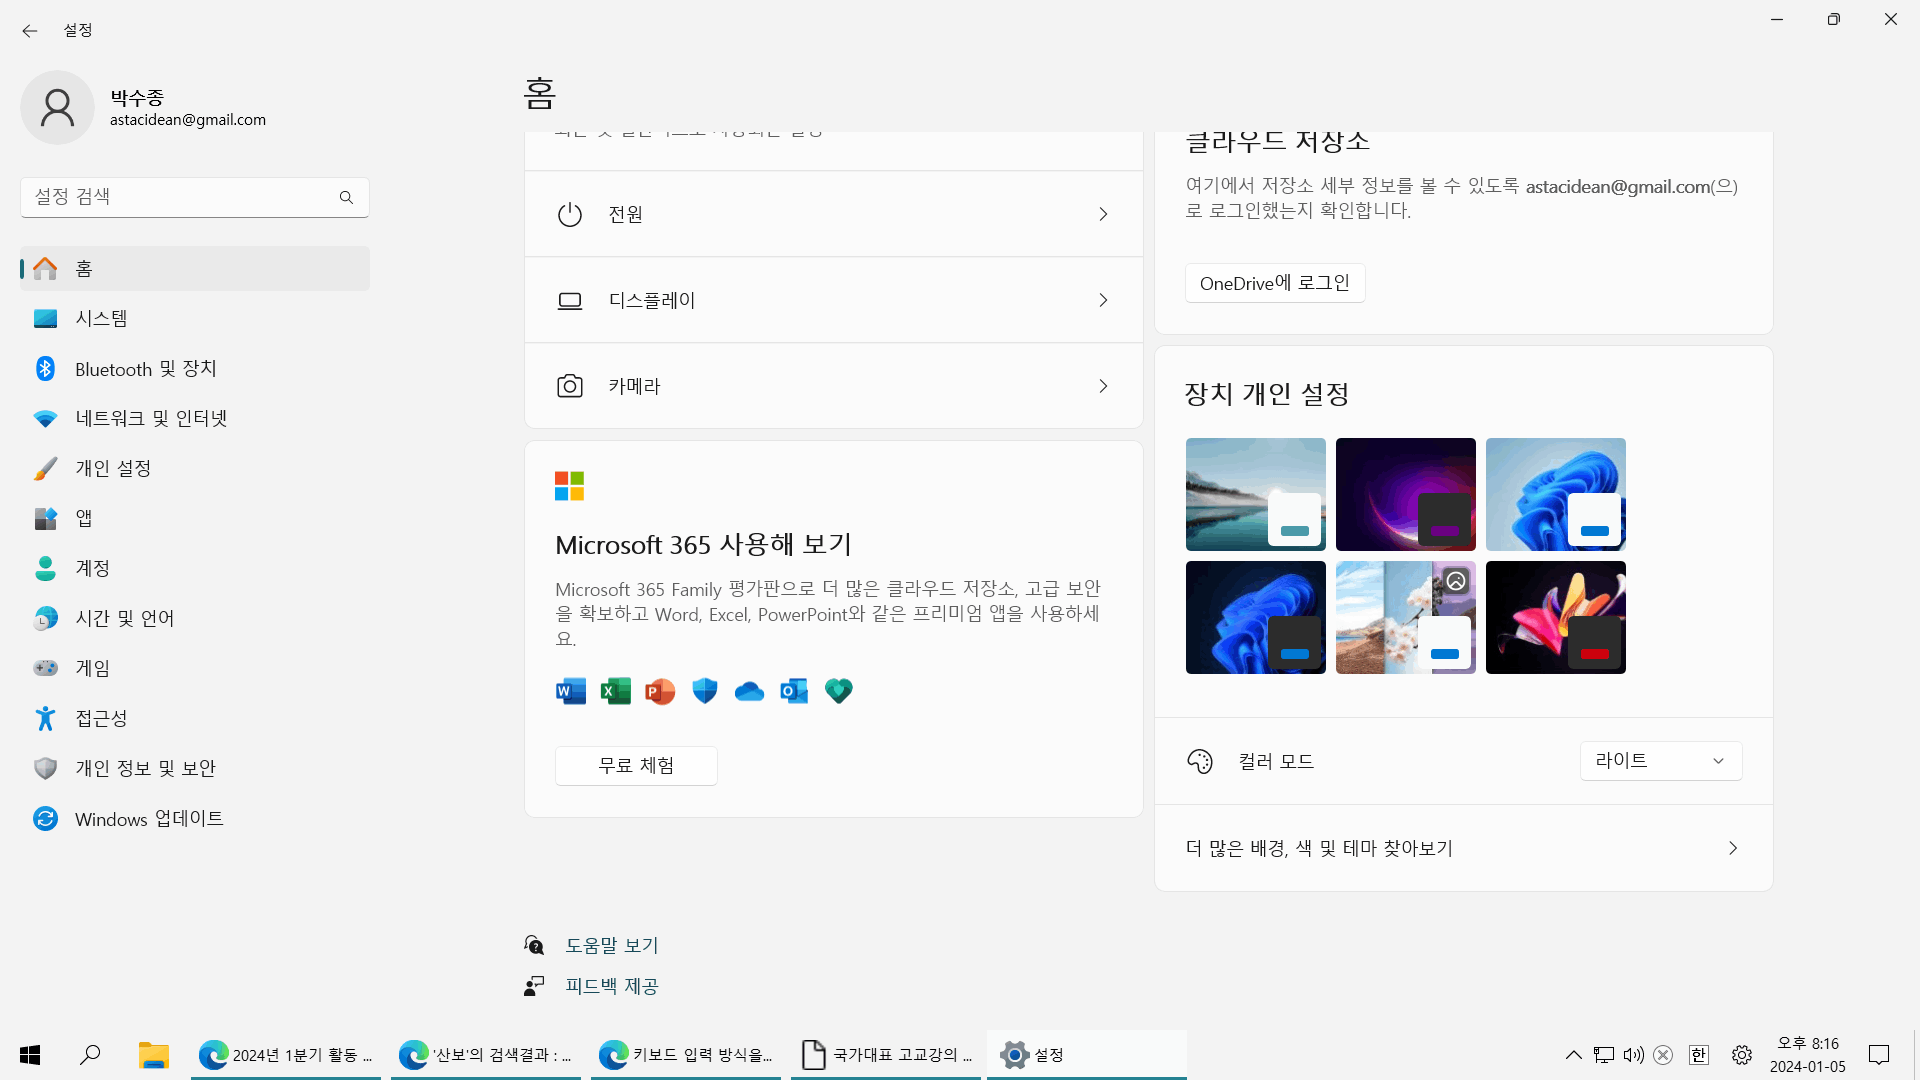This screenshot has height=1080, width=1920.
Task: Toggle Korean IME 한 indicator in taskbar
Action: [1698, 1055]
